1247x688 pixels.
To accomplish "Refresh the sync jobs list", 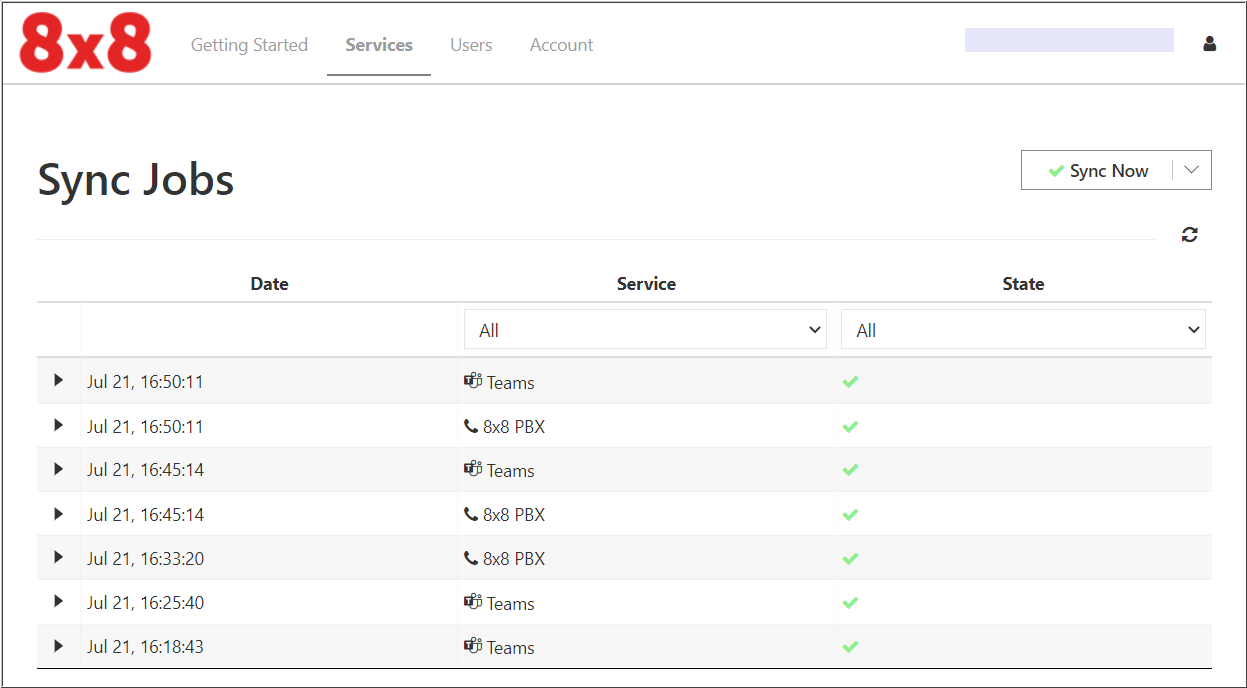I will [x=1189, y=235].
